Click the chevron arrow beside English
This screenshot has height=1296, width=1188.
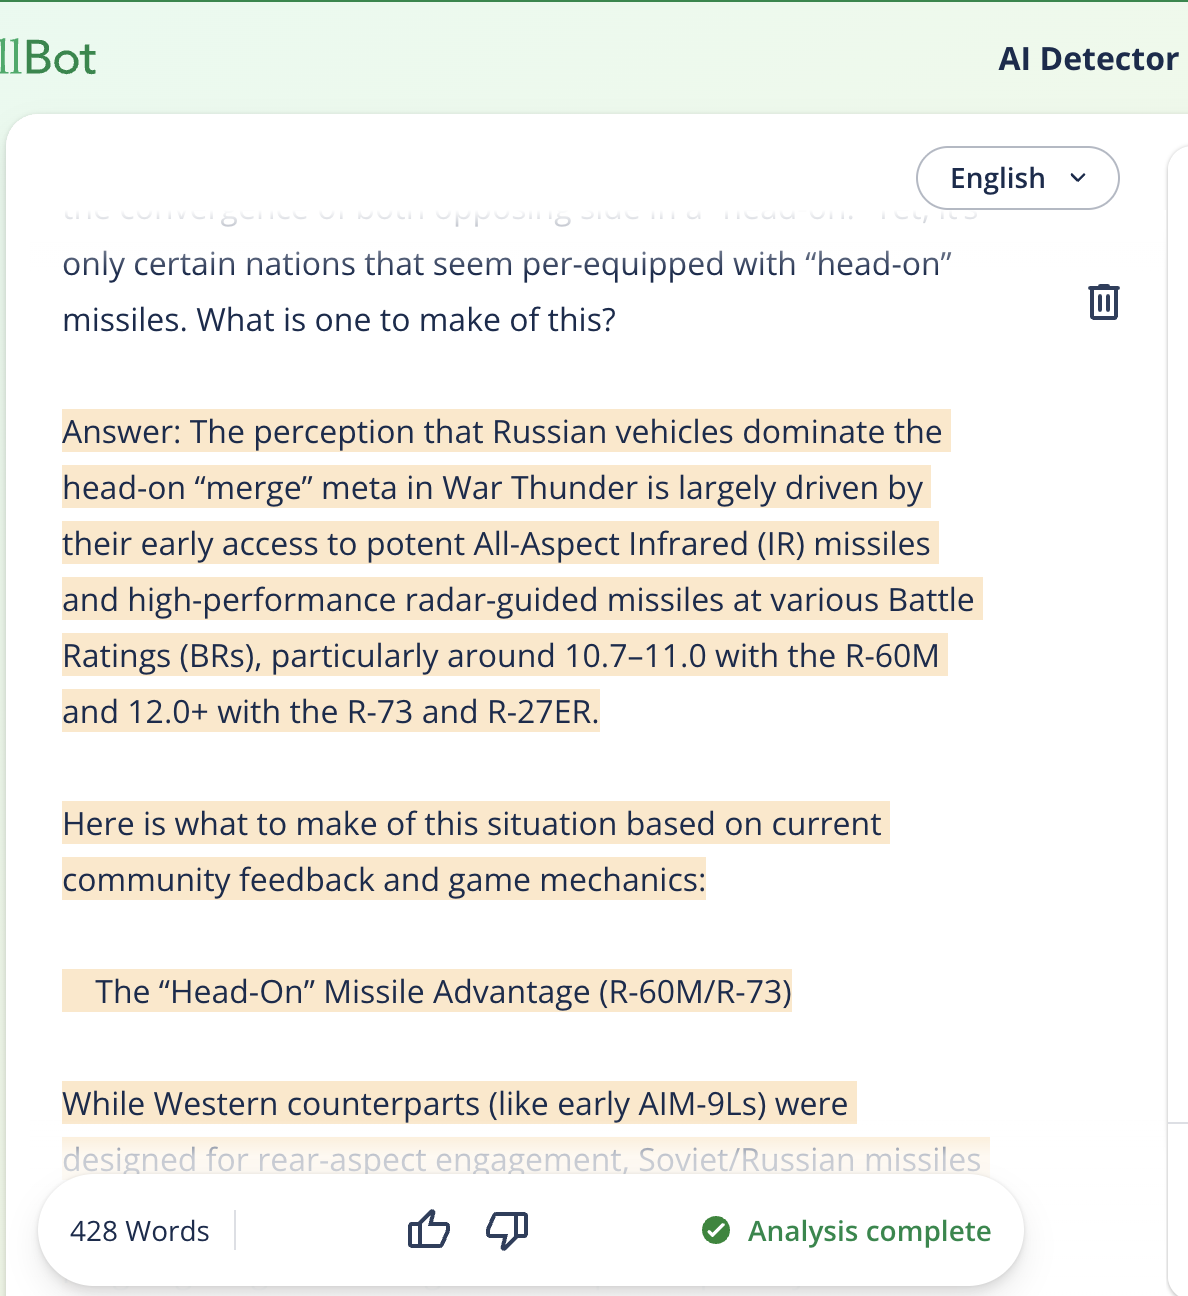coord(1078,178)
